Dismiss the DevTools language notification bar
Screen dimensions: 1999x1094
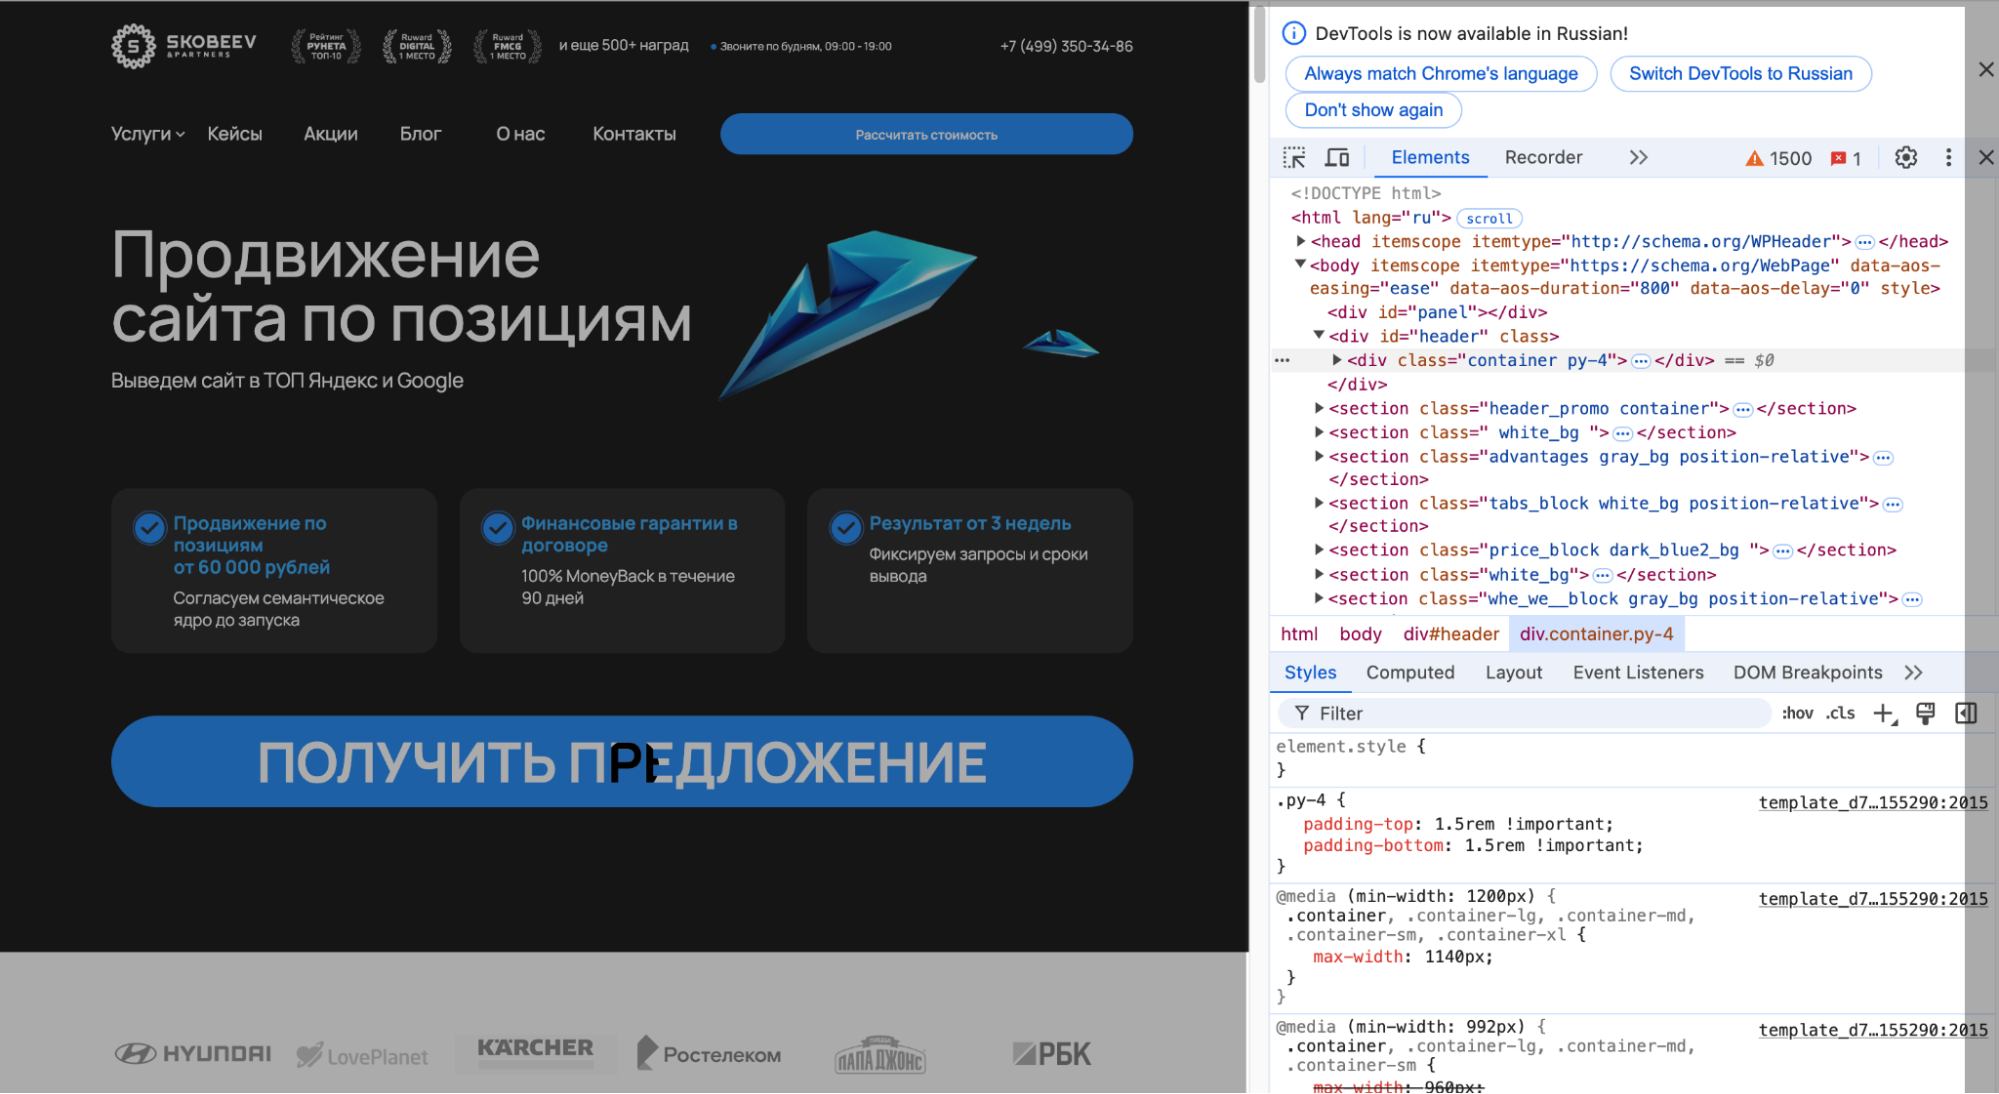pos(1986,69)
